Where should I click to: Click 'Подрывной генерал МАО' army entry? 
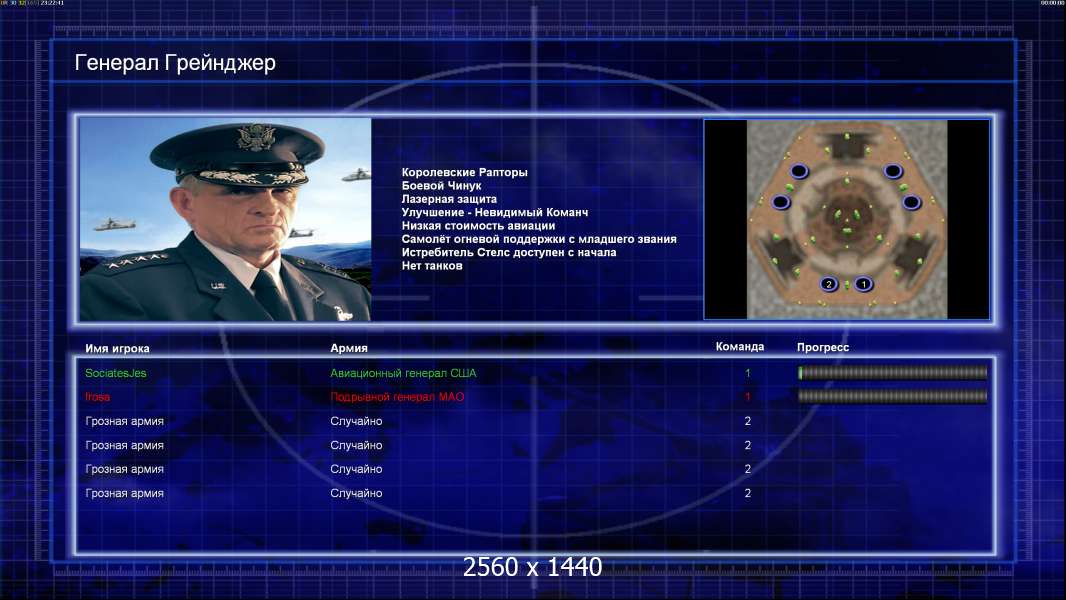397,397
